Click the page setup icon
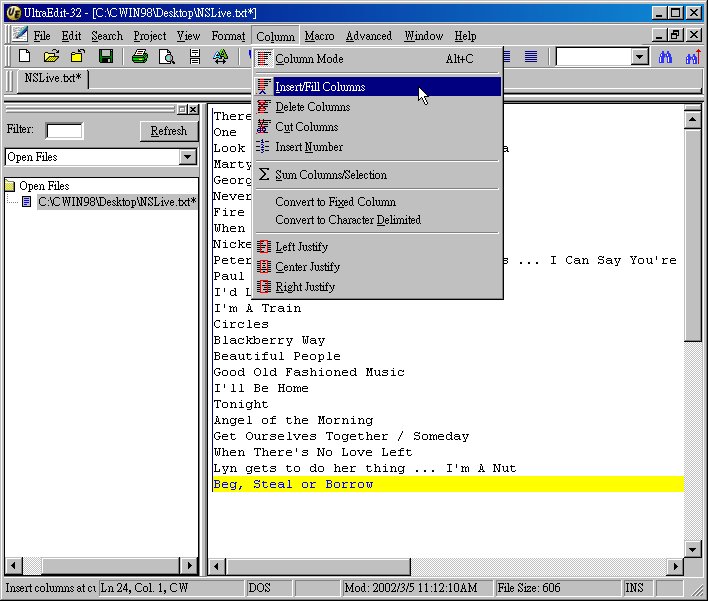 (195, 57)
